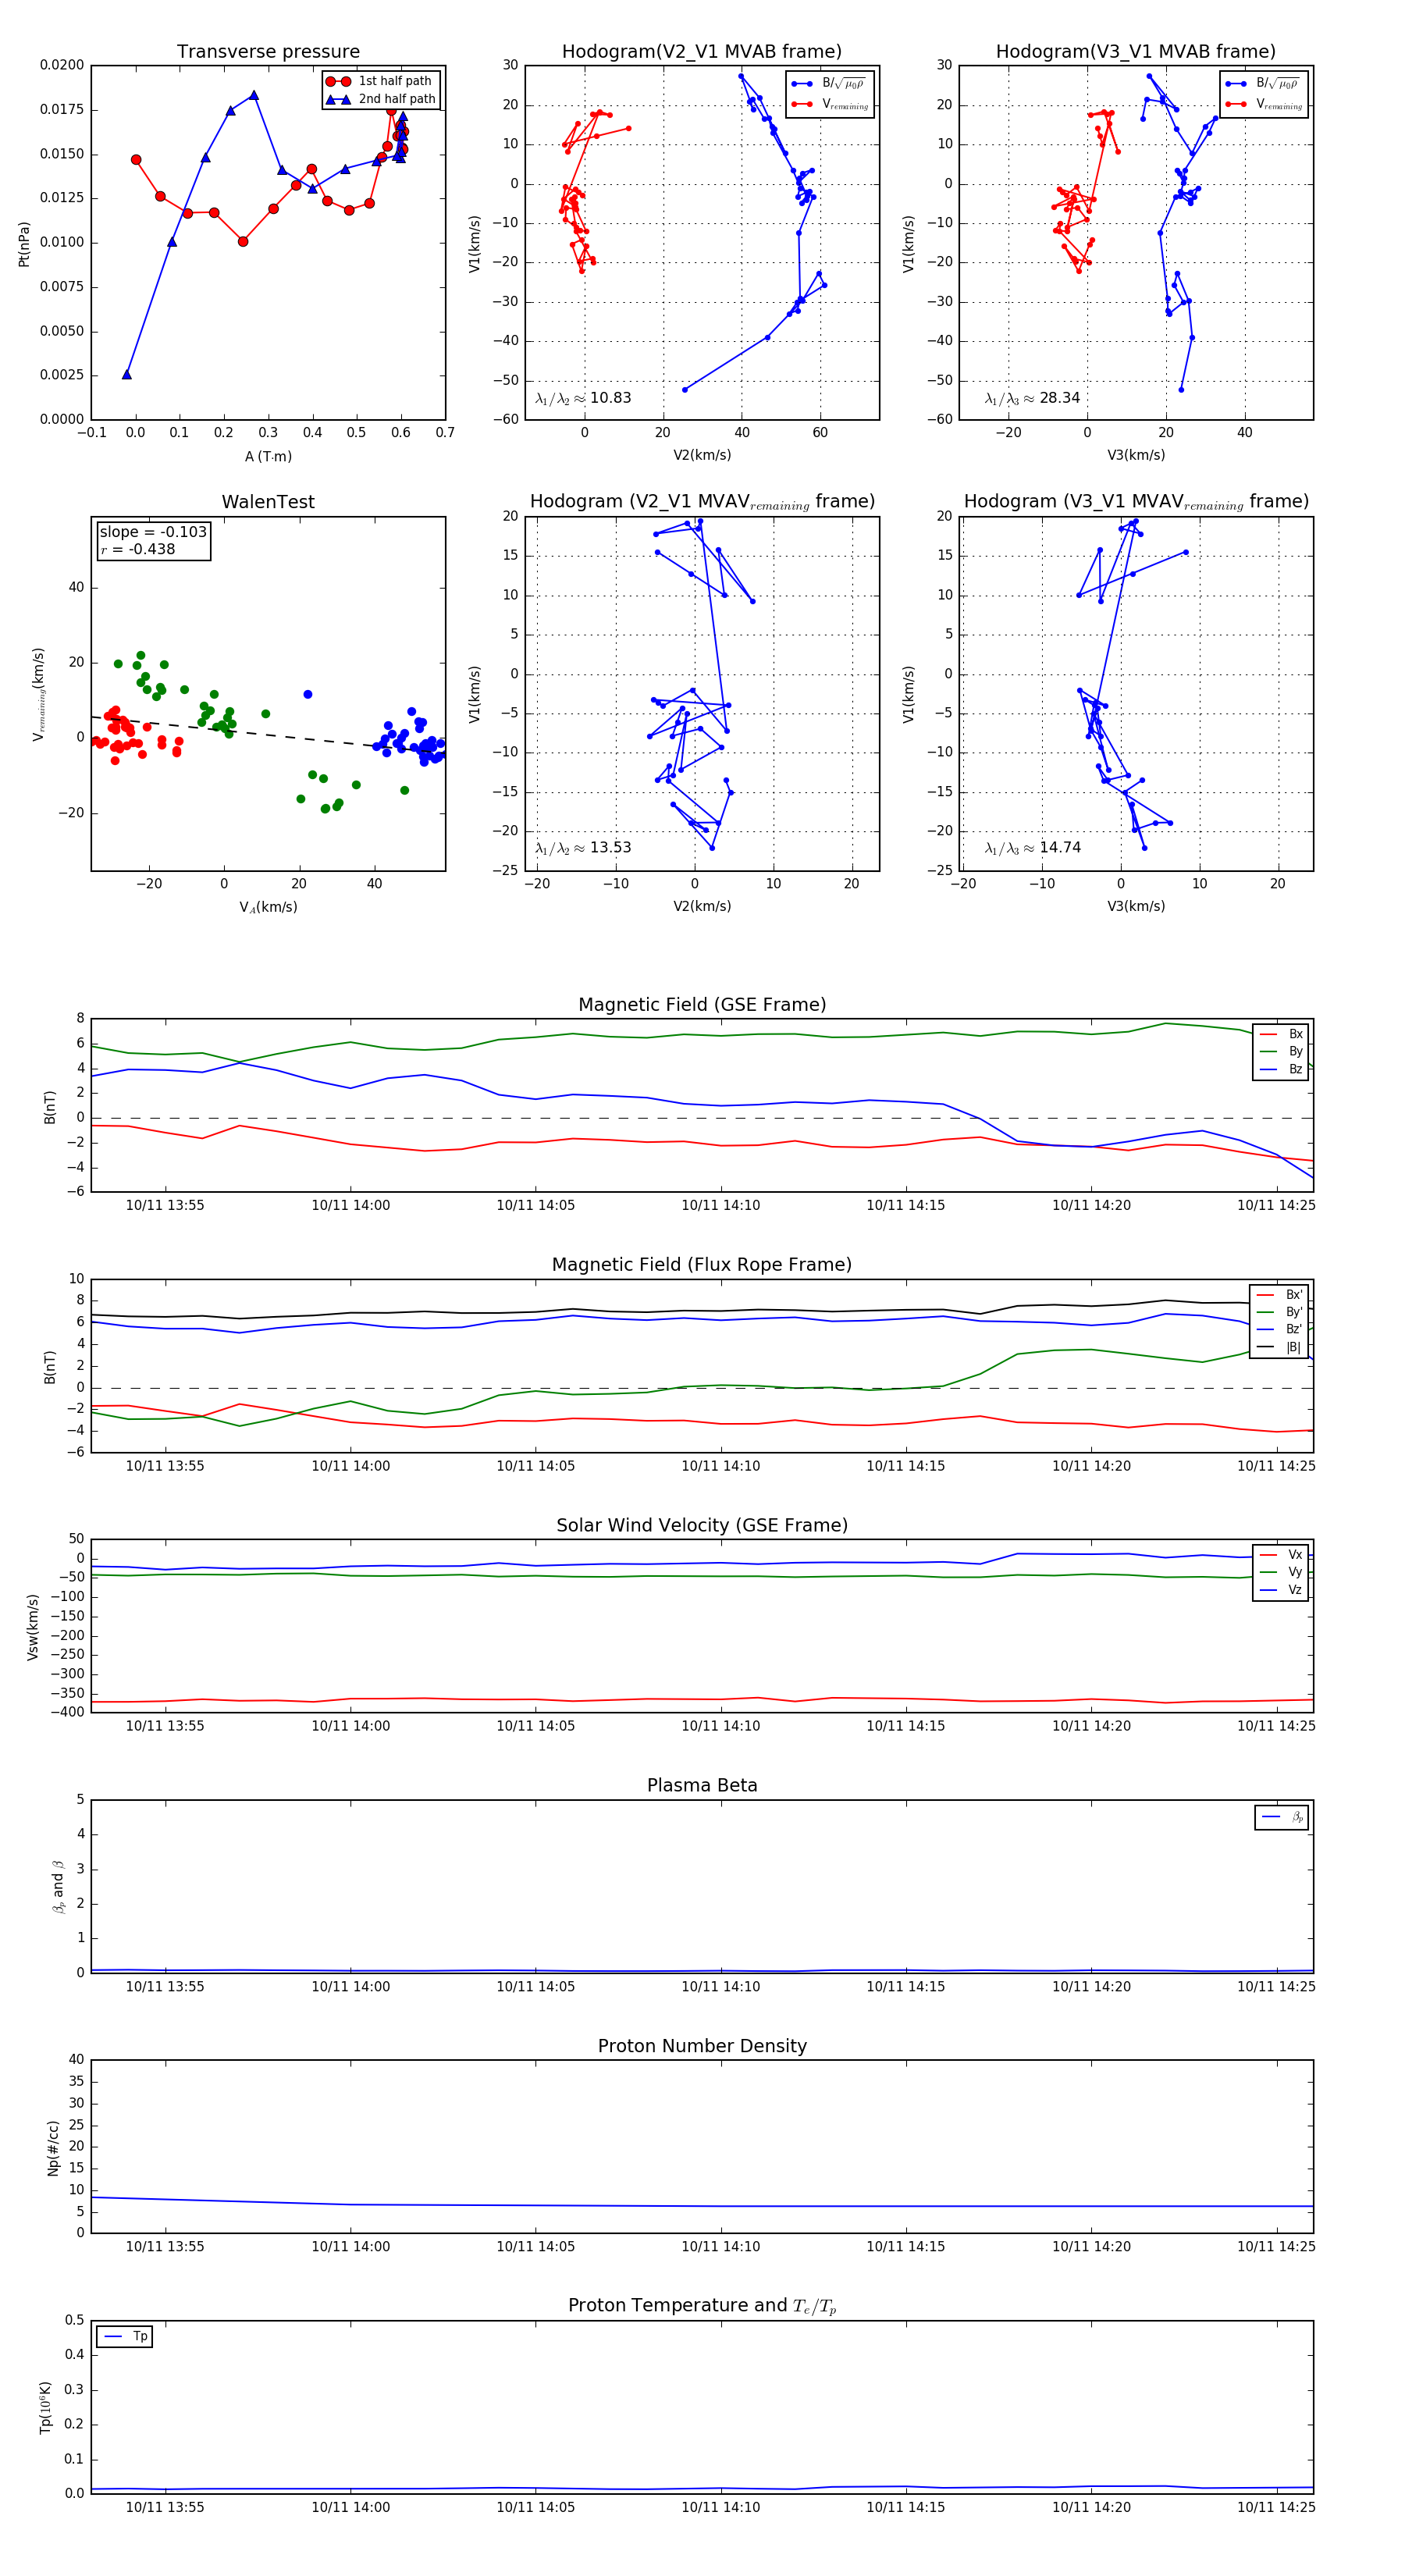Click the 'Hodogram(V3_V1 MVAB frame)' title
The image size is (1405, 2576).
(1135, 52)
